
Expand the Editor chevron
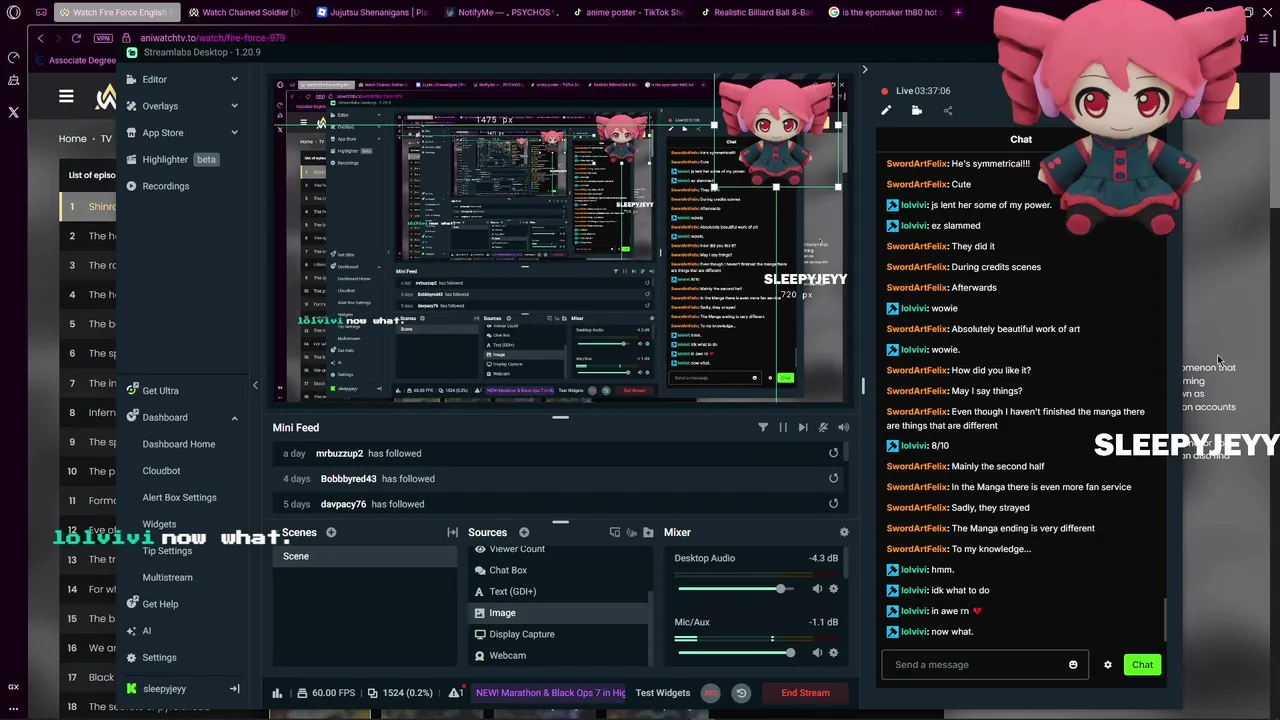coord(234,79)
